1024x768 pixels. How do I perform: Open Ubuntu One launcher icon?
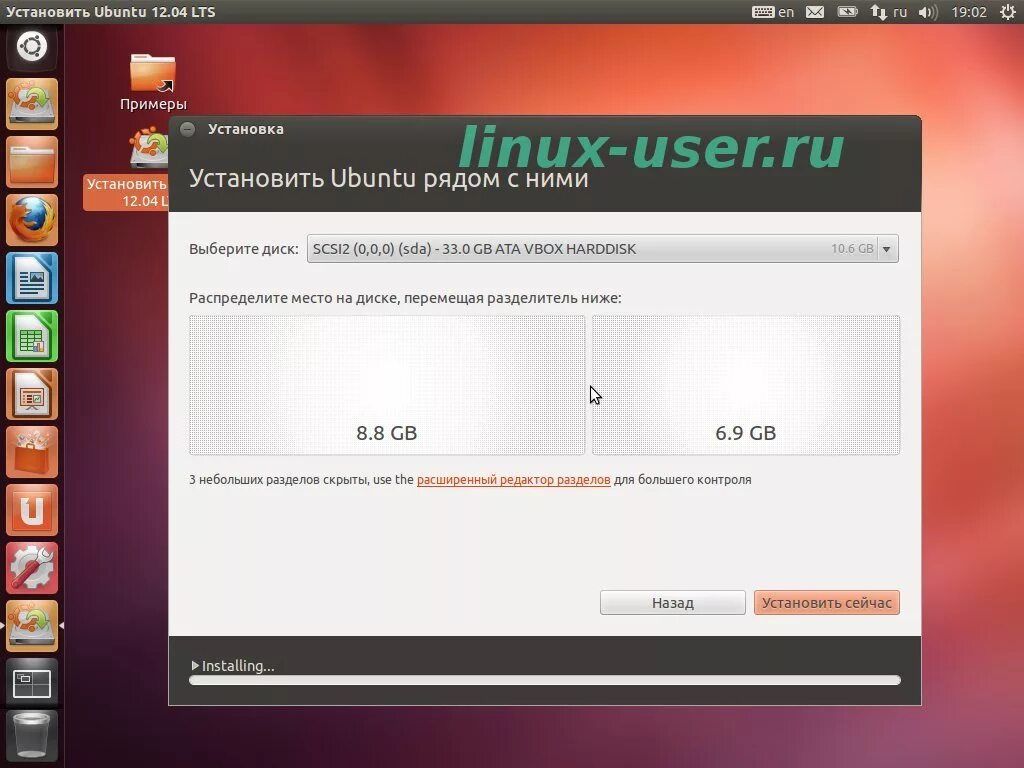[31, 510]
